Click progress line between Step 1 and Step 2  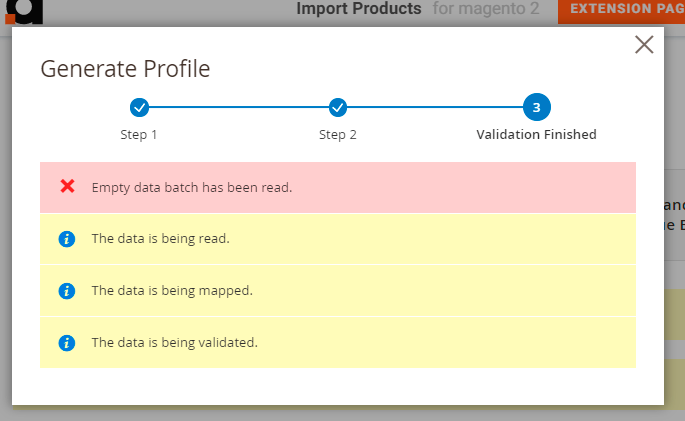[239, 107]
